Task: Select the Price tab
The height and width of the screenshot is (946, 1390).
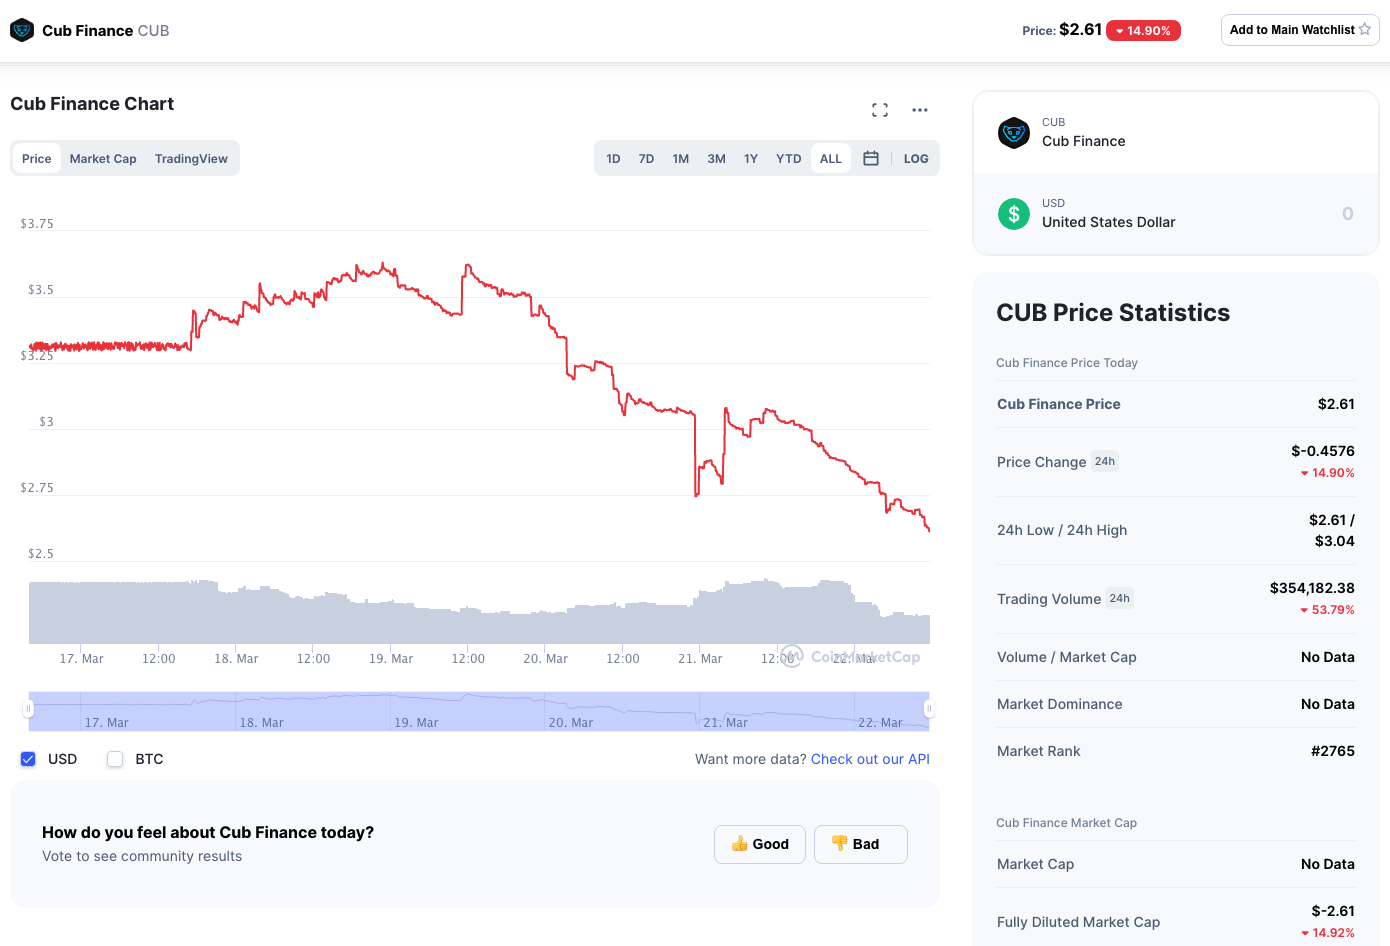Action: pos(37,158)
